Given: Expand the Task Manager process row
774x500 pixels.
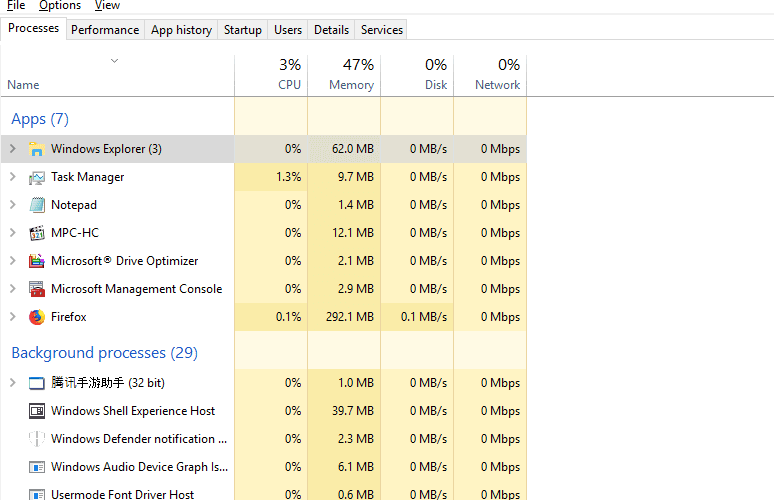Looking at the screenshot, I should coord(13,177).
